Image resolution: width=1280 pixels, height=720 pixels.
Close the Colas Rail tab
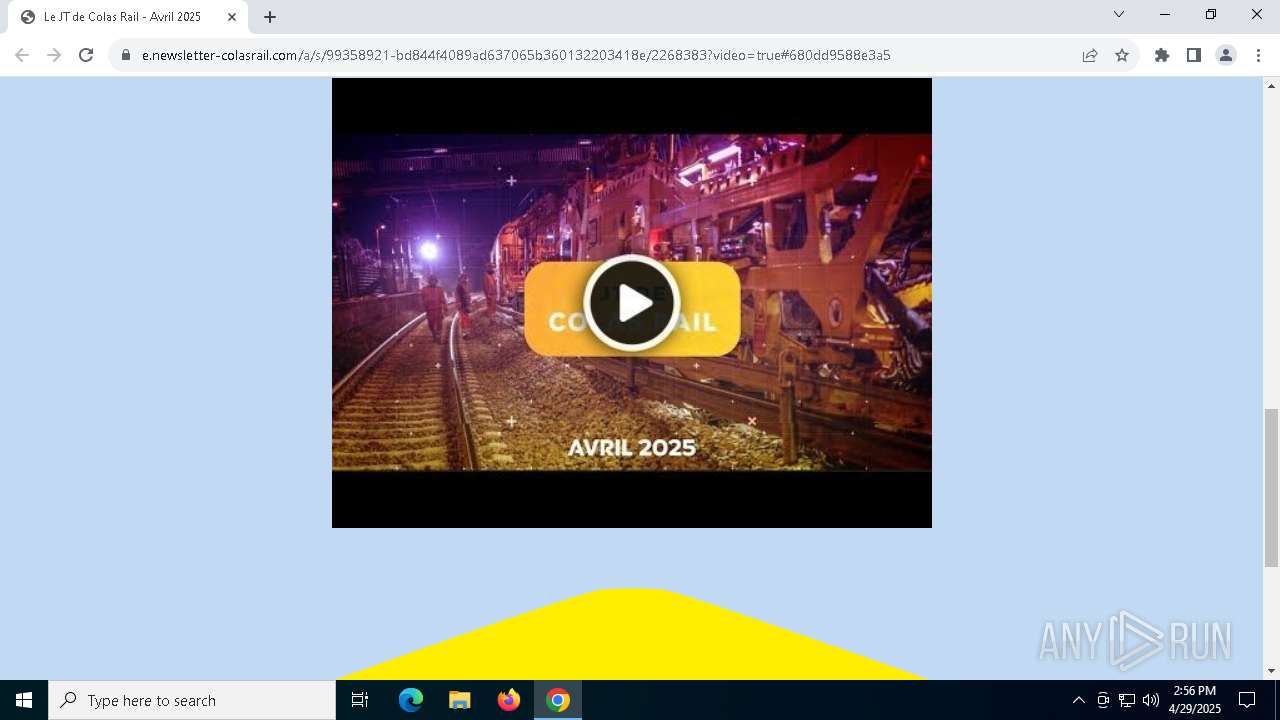coord(232,17)
